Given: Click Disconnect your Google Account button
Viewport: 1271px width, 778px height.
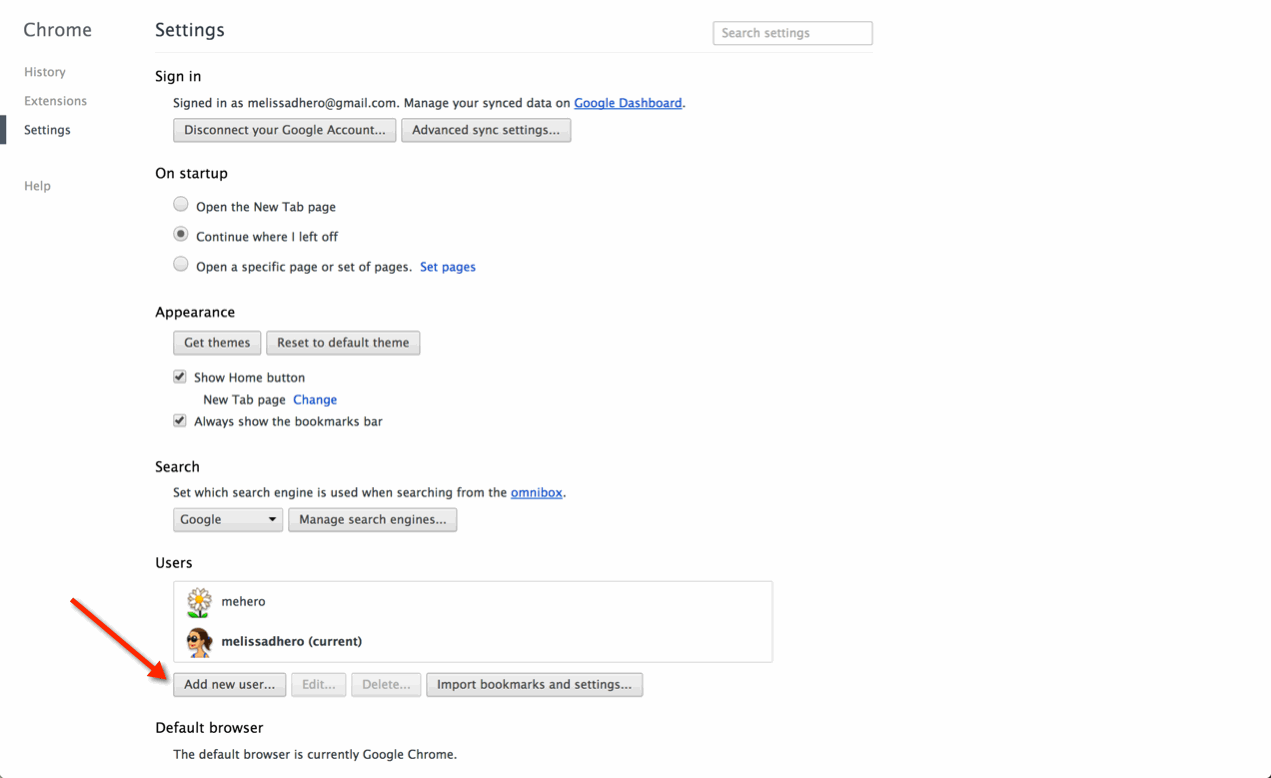Looking at the screenshot, I should (284, 130).
